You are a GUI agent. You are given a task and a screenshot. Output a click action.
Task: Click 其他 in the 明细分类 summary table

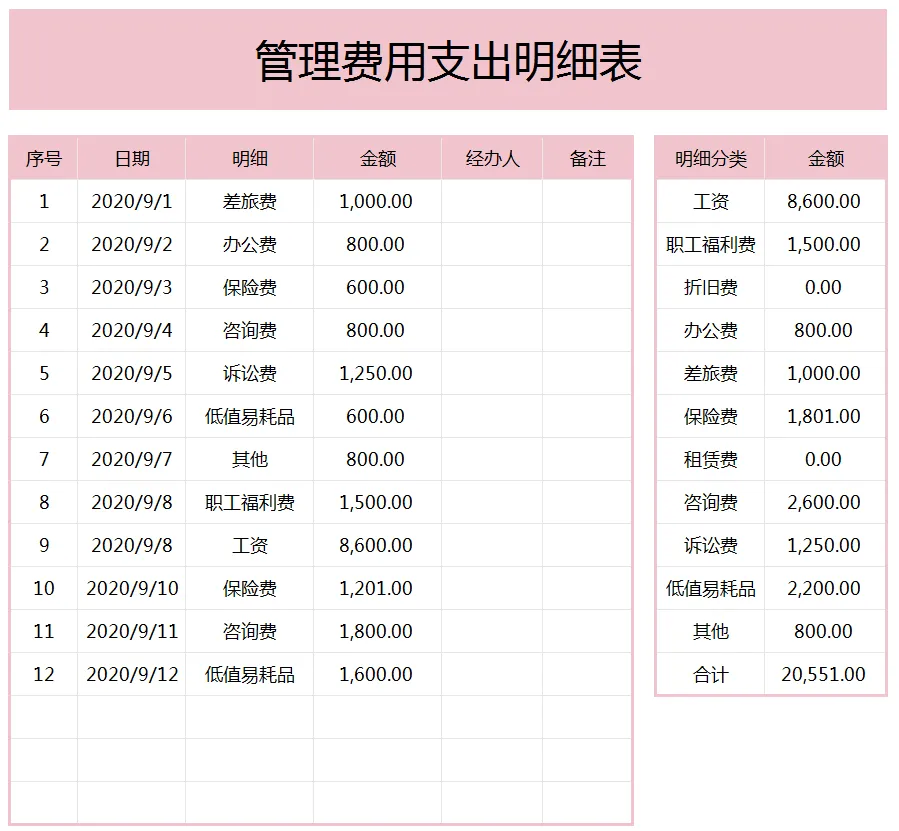point(710,631)
